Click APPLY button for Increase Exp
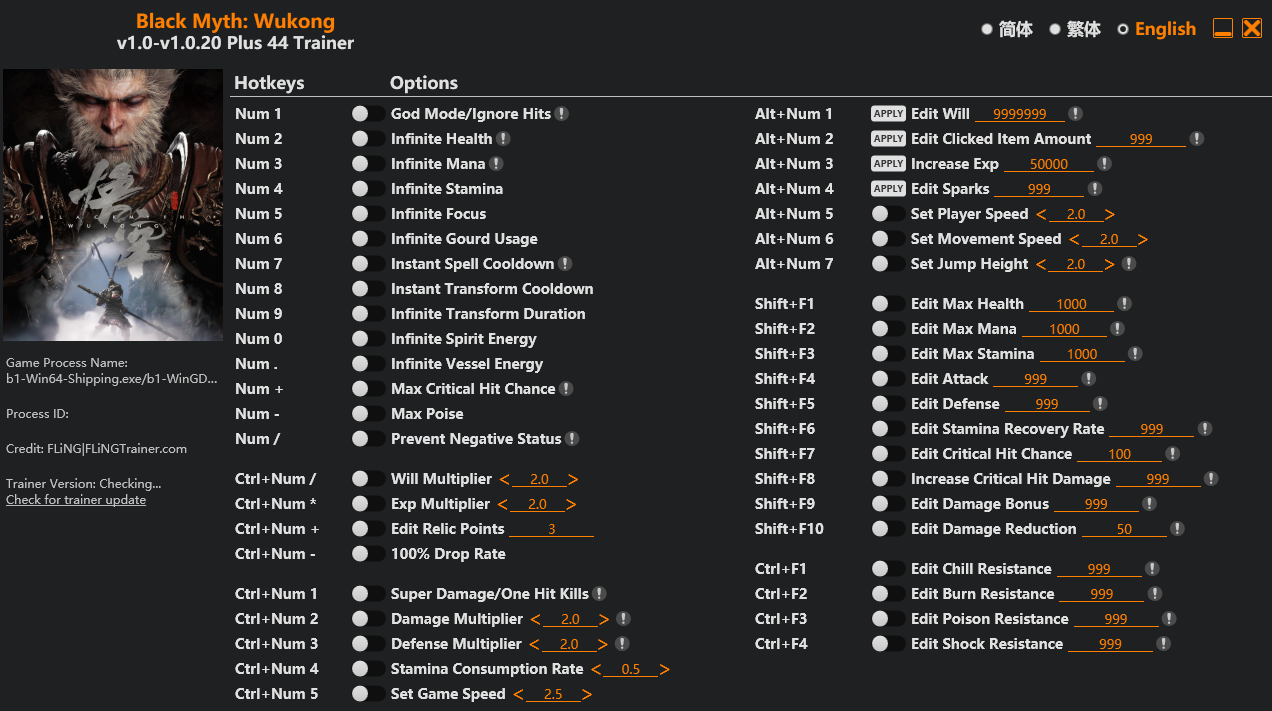1272x711 pixels. coord(888,164)
